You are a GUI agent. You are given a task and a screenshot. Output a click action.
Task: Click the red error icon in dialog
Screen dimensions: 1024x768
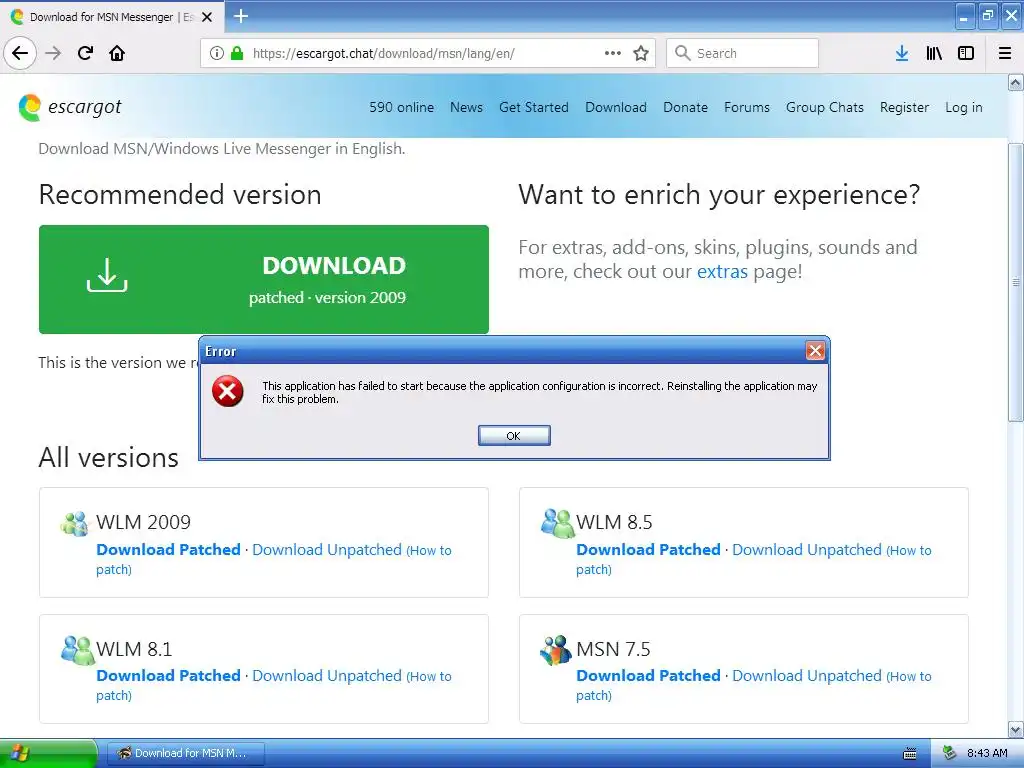[227, 391]
